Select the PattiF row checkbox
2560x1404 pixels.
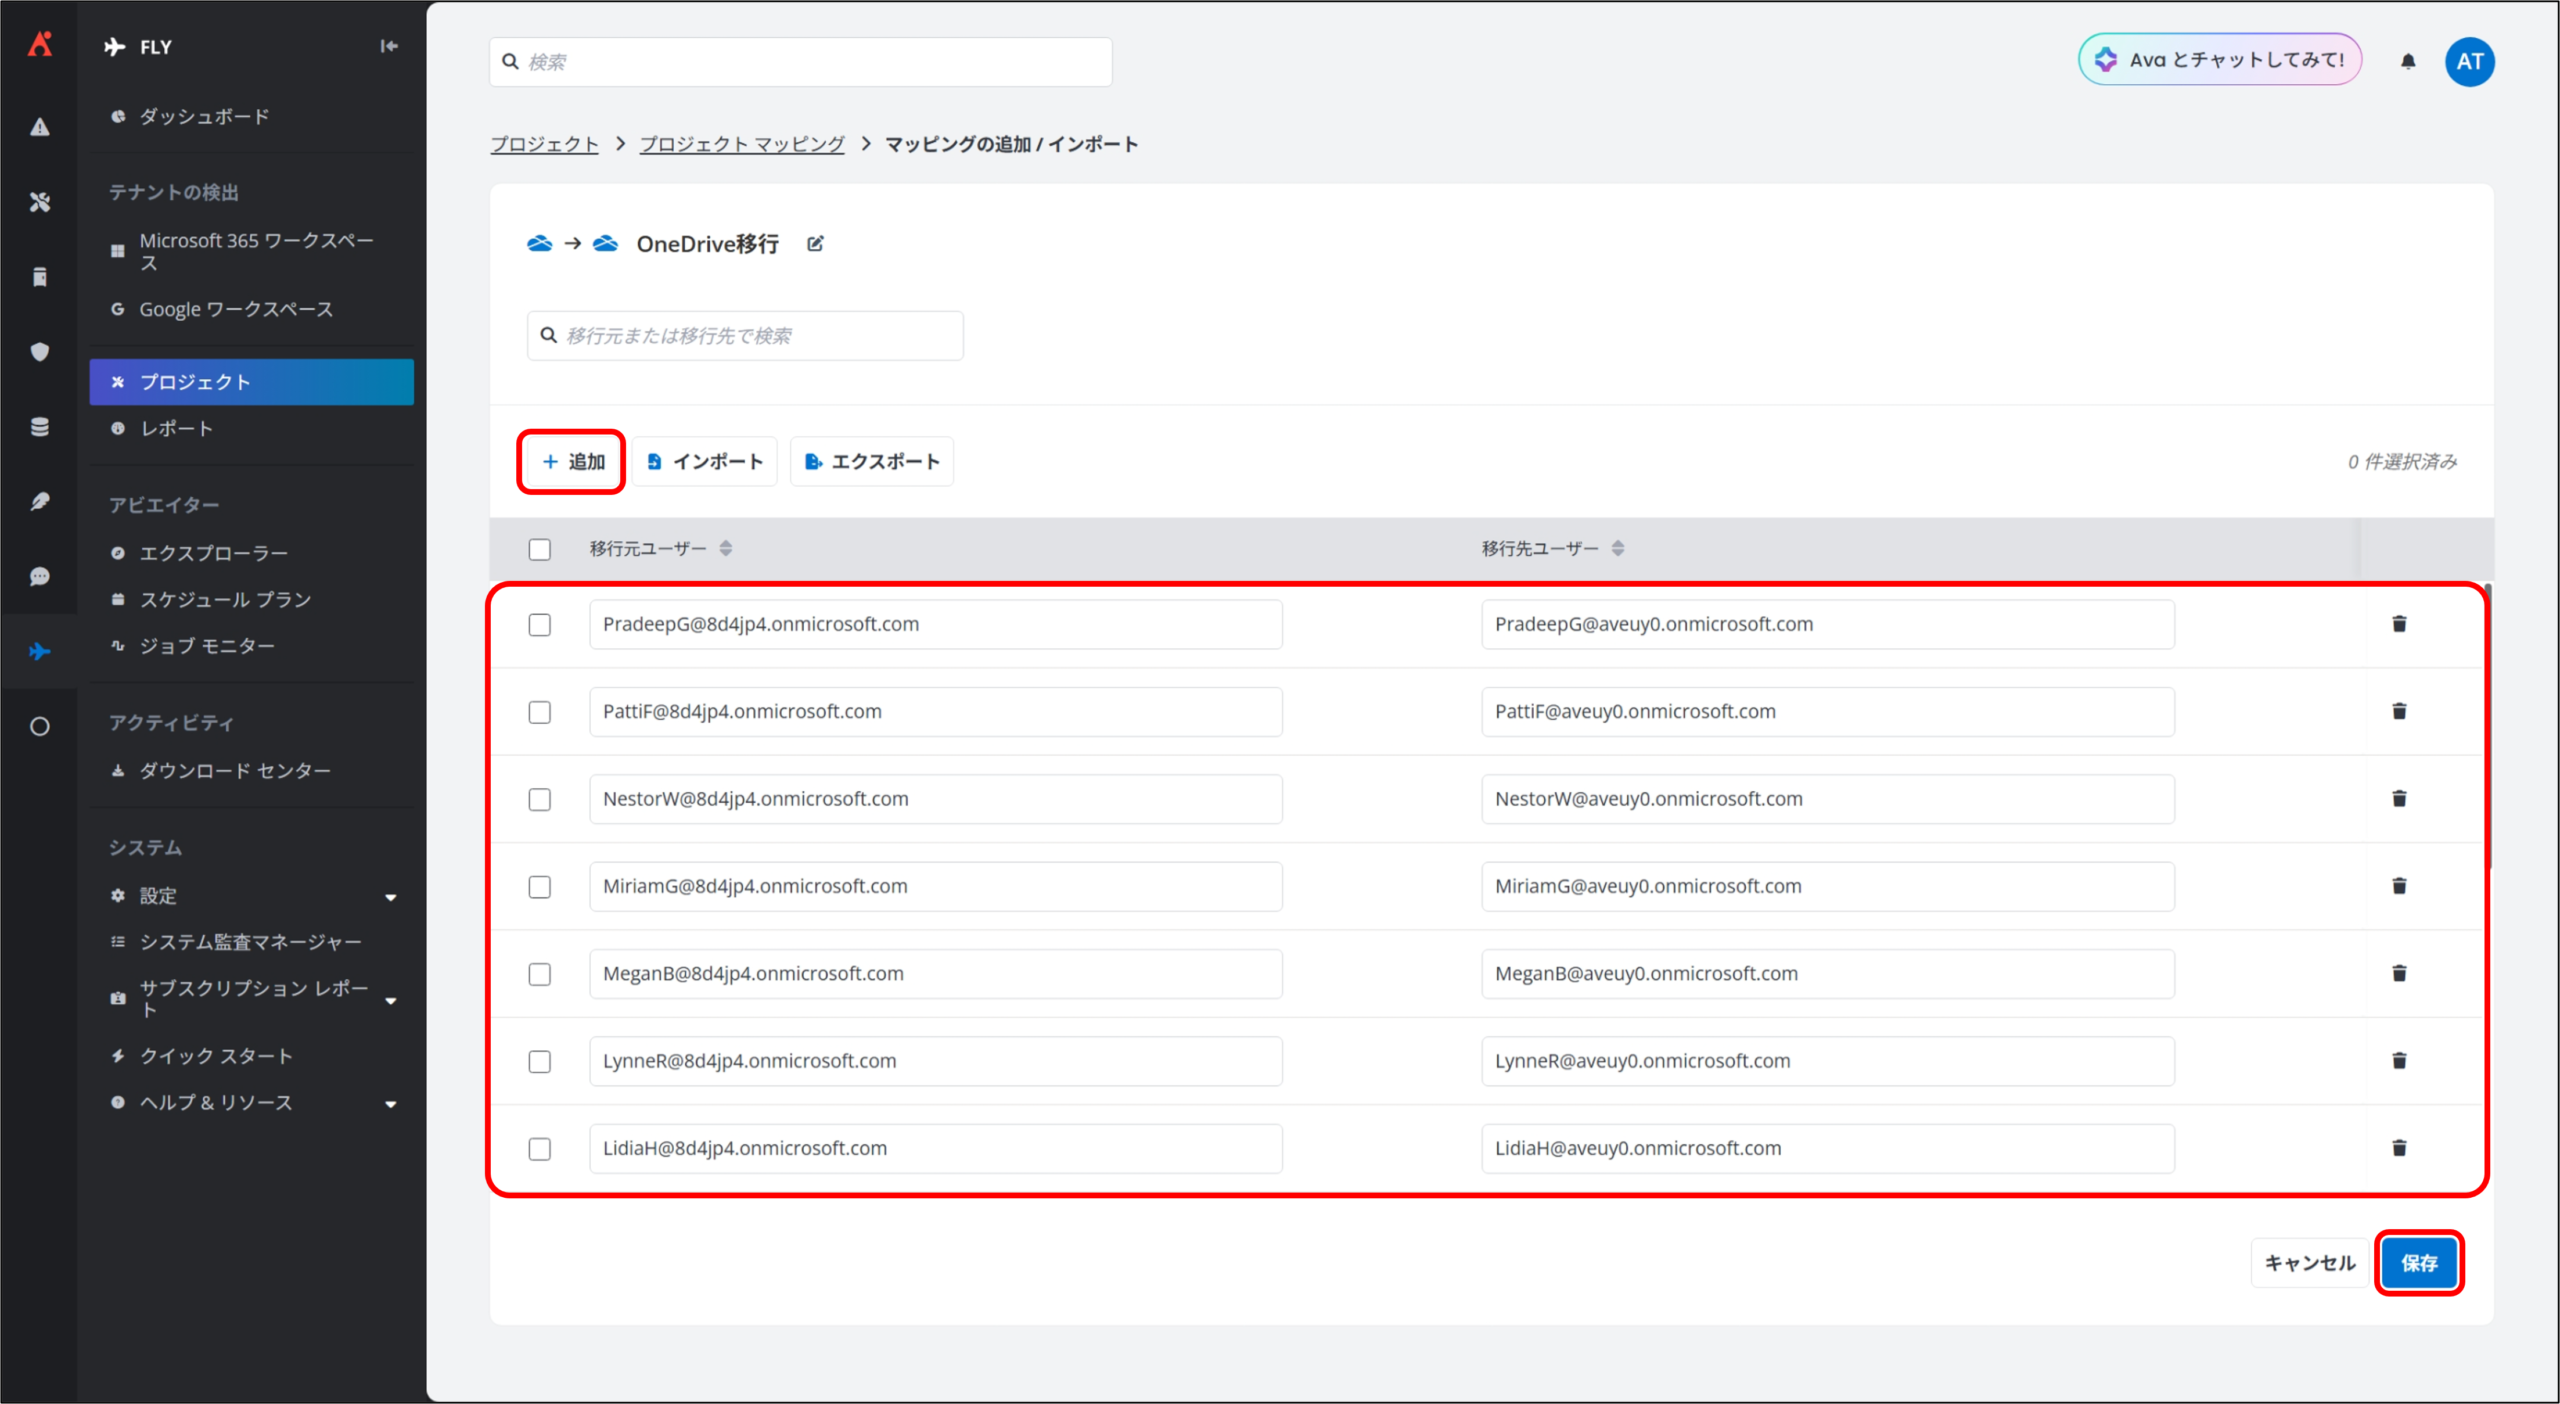pos(540,712)
